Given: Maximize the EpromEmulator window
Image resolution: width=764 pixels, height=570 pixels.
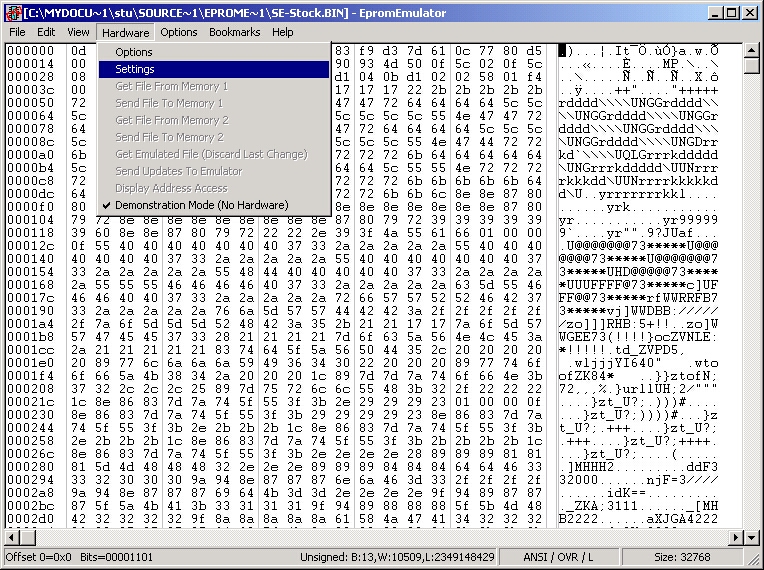Looking at the screenshot, I should [732, 13].
